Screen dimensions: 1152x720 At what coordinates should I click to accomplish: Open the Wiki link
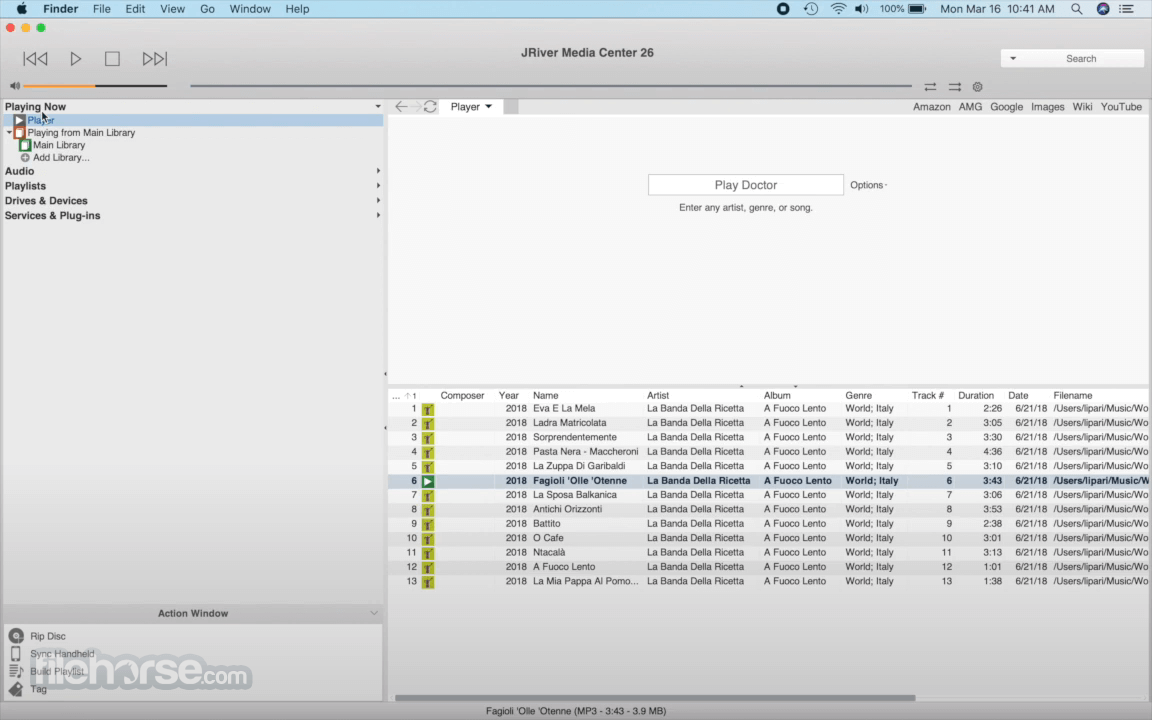1082,107
